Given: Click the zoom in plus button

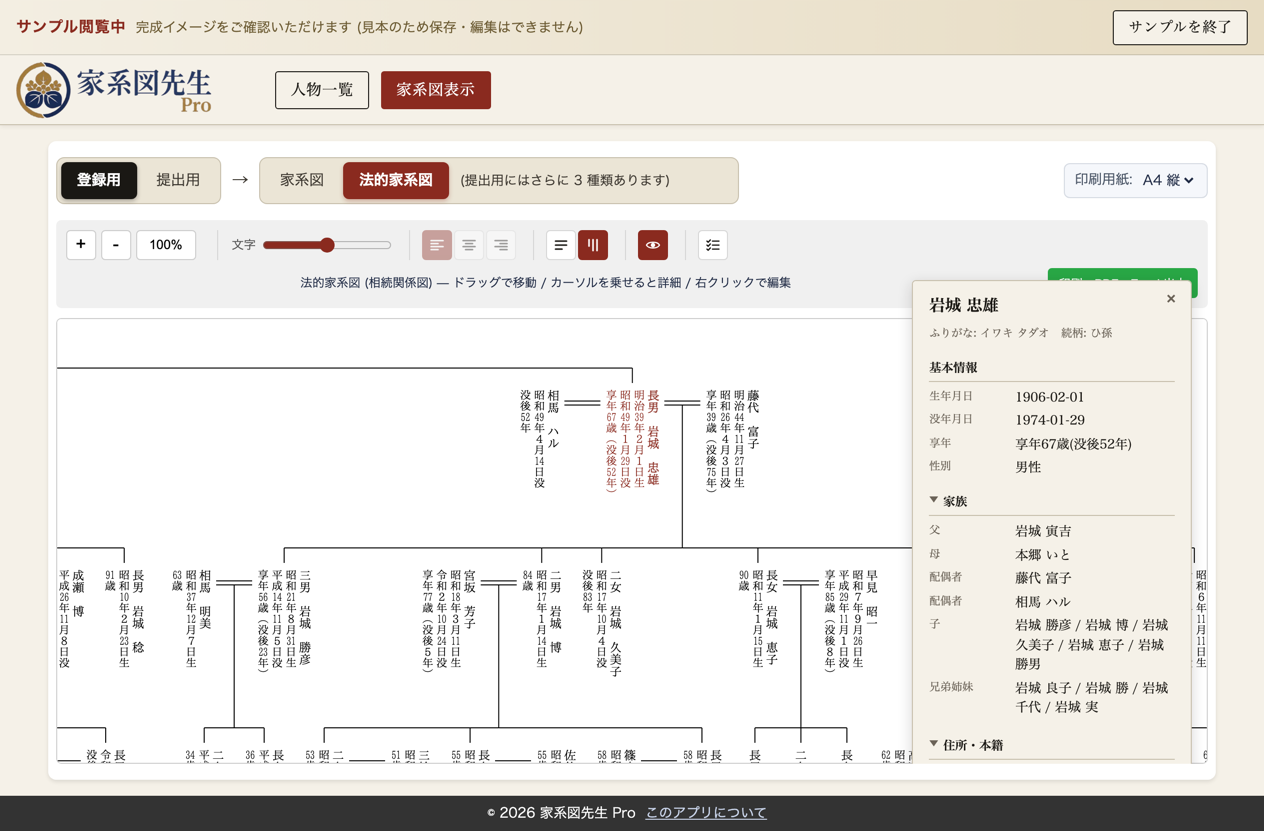Looking at the screenshot, I should [81, 245].
